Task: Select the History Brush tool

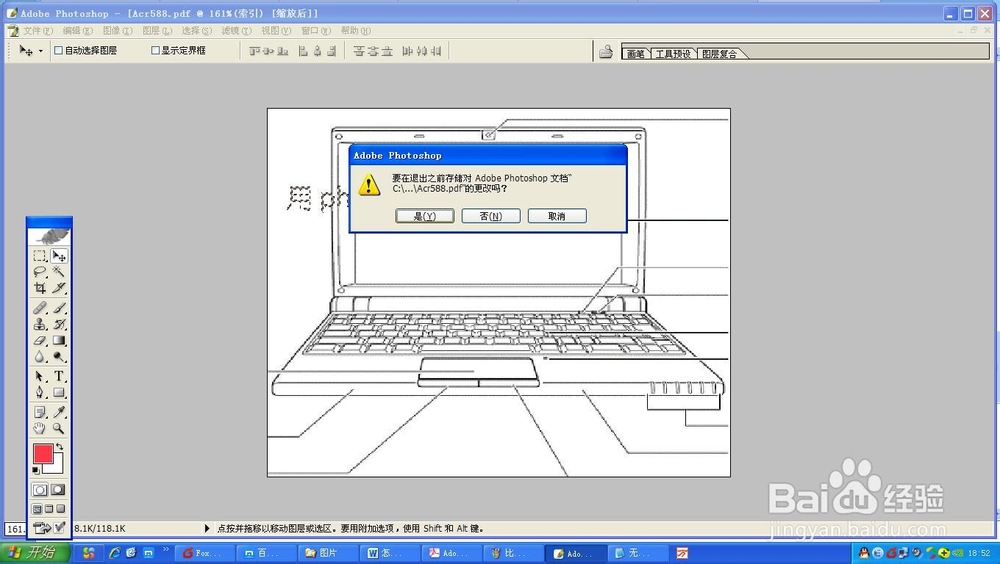Action: pos(59,324)
